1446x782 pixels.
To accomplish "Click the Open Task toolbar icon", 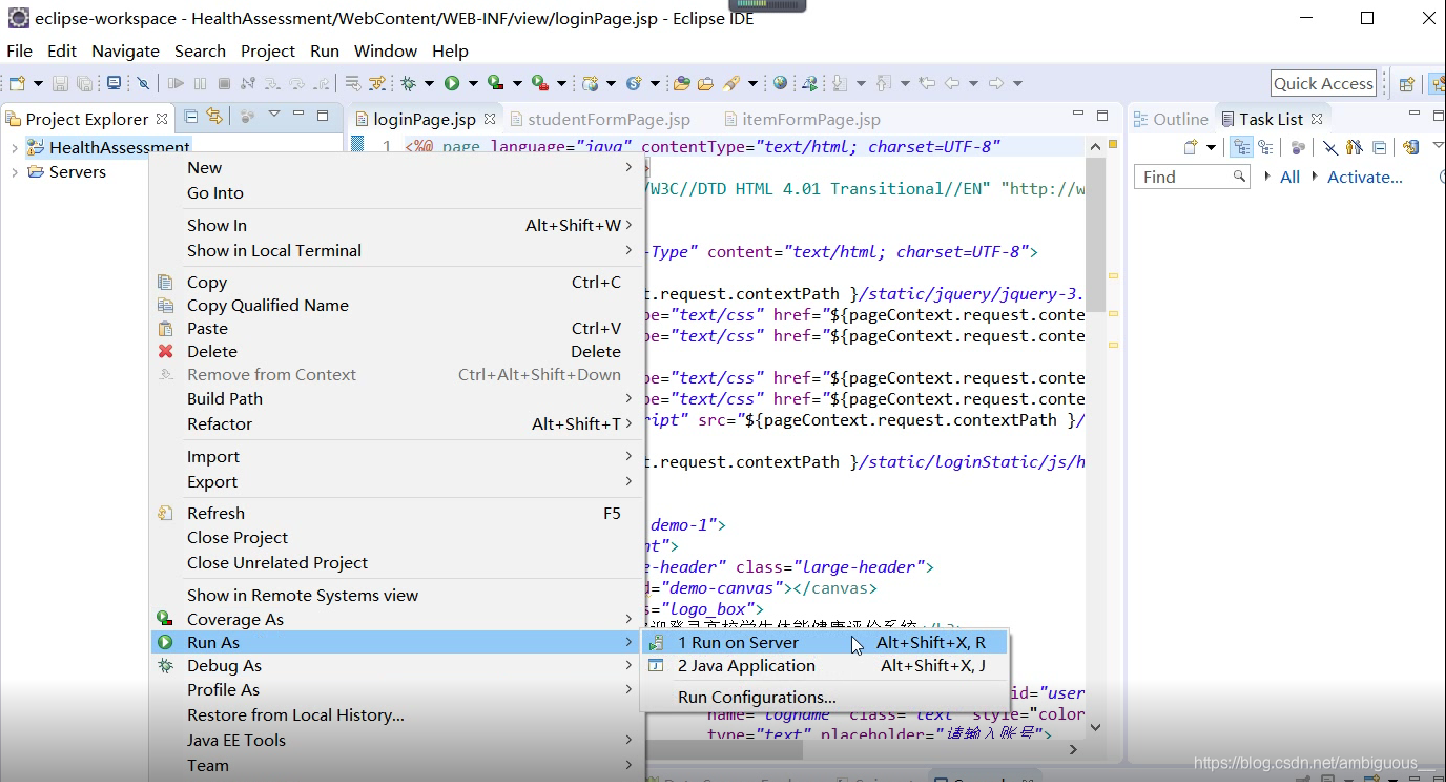I will (706, 83).
